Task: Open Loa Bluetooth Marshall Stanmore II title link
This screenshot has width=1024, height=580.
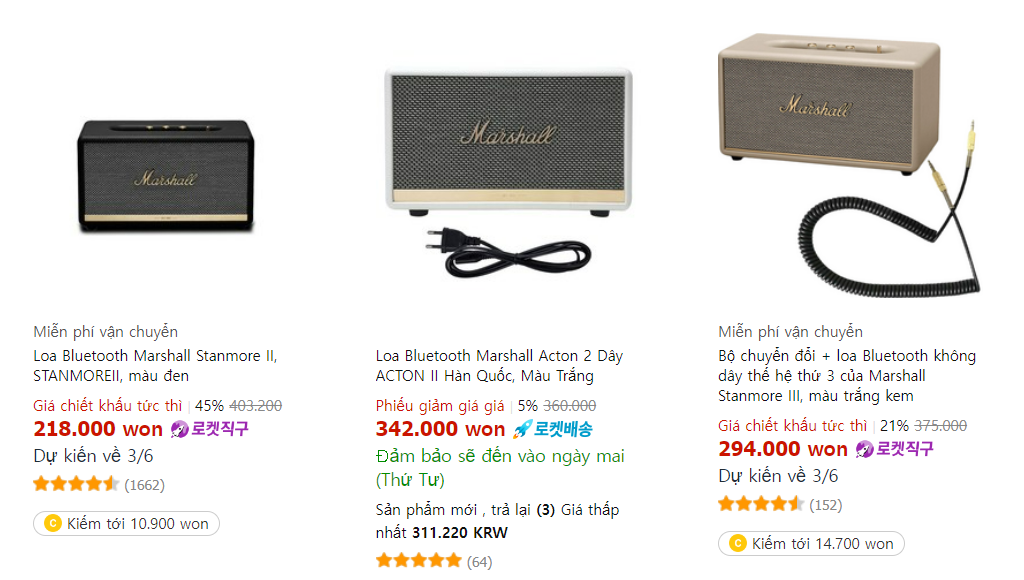Action: tap(155, 366)
